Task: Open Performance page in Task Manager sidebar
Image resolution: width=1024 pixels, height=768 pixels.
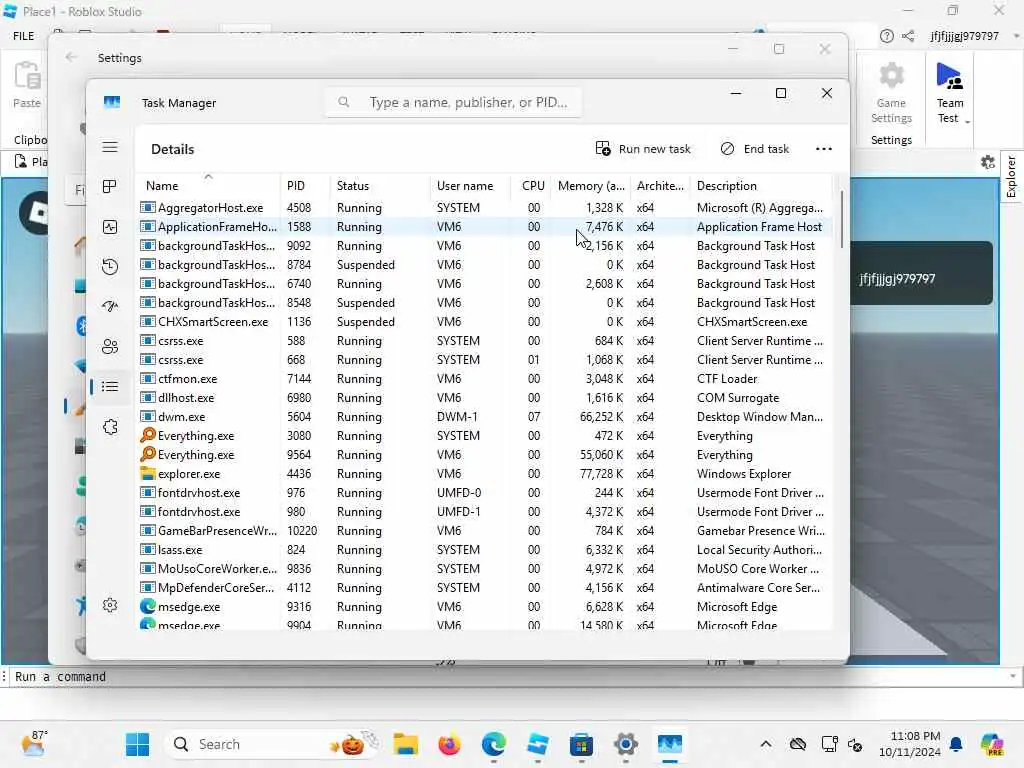Action: pos(110,227)
